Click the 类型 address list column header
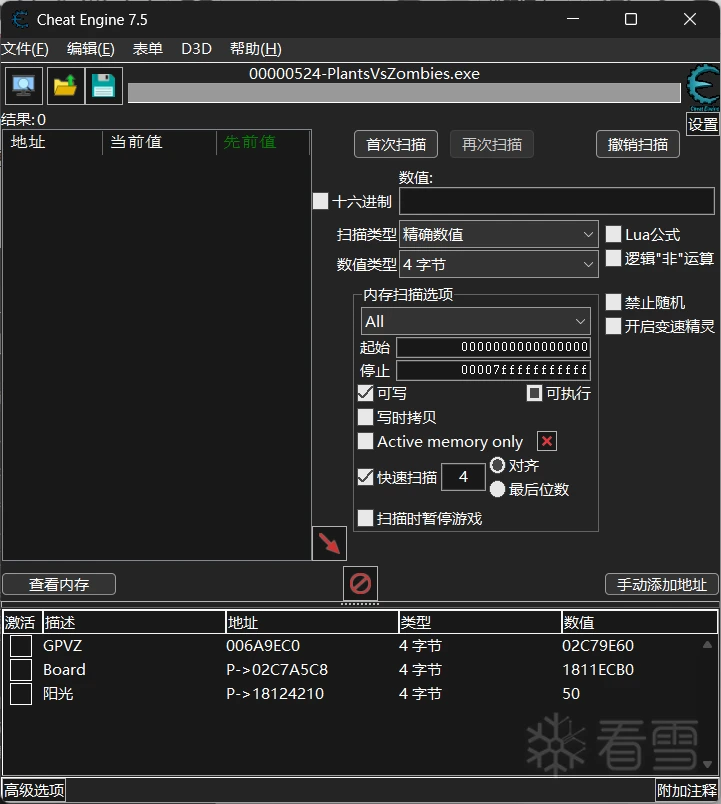 [x=480, y=622]
